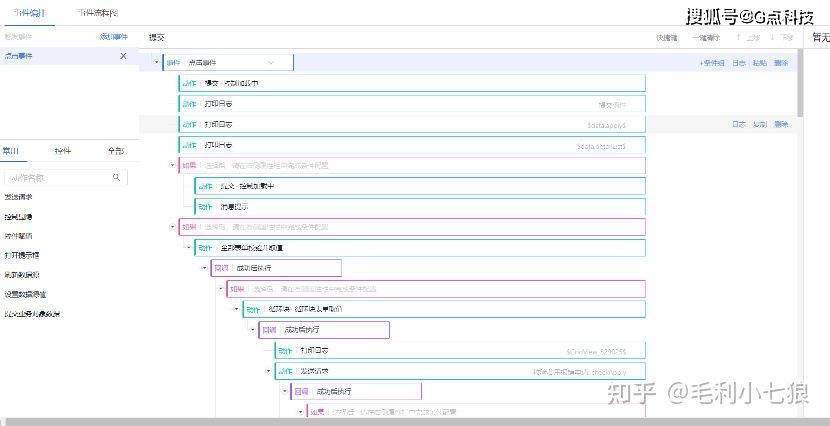Click the 提交 title above the tree
Image resolution: width=830 pixels, height=426 pixels.
pos(157,38)
